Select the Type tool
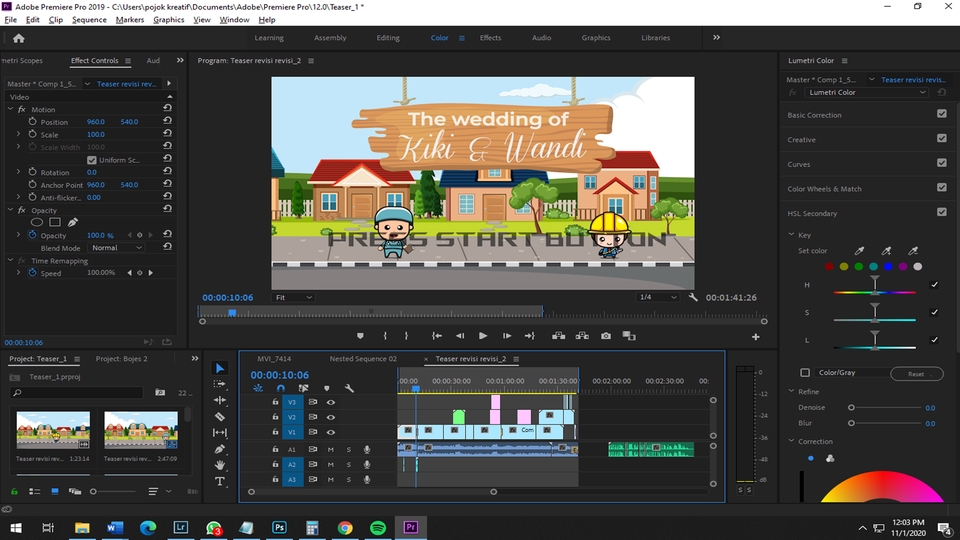Screen dimensions: 960x540 pyautogui.click(x=220, y=481)
